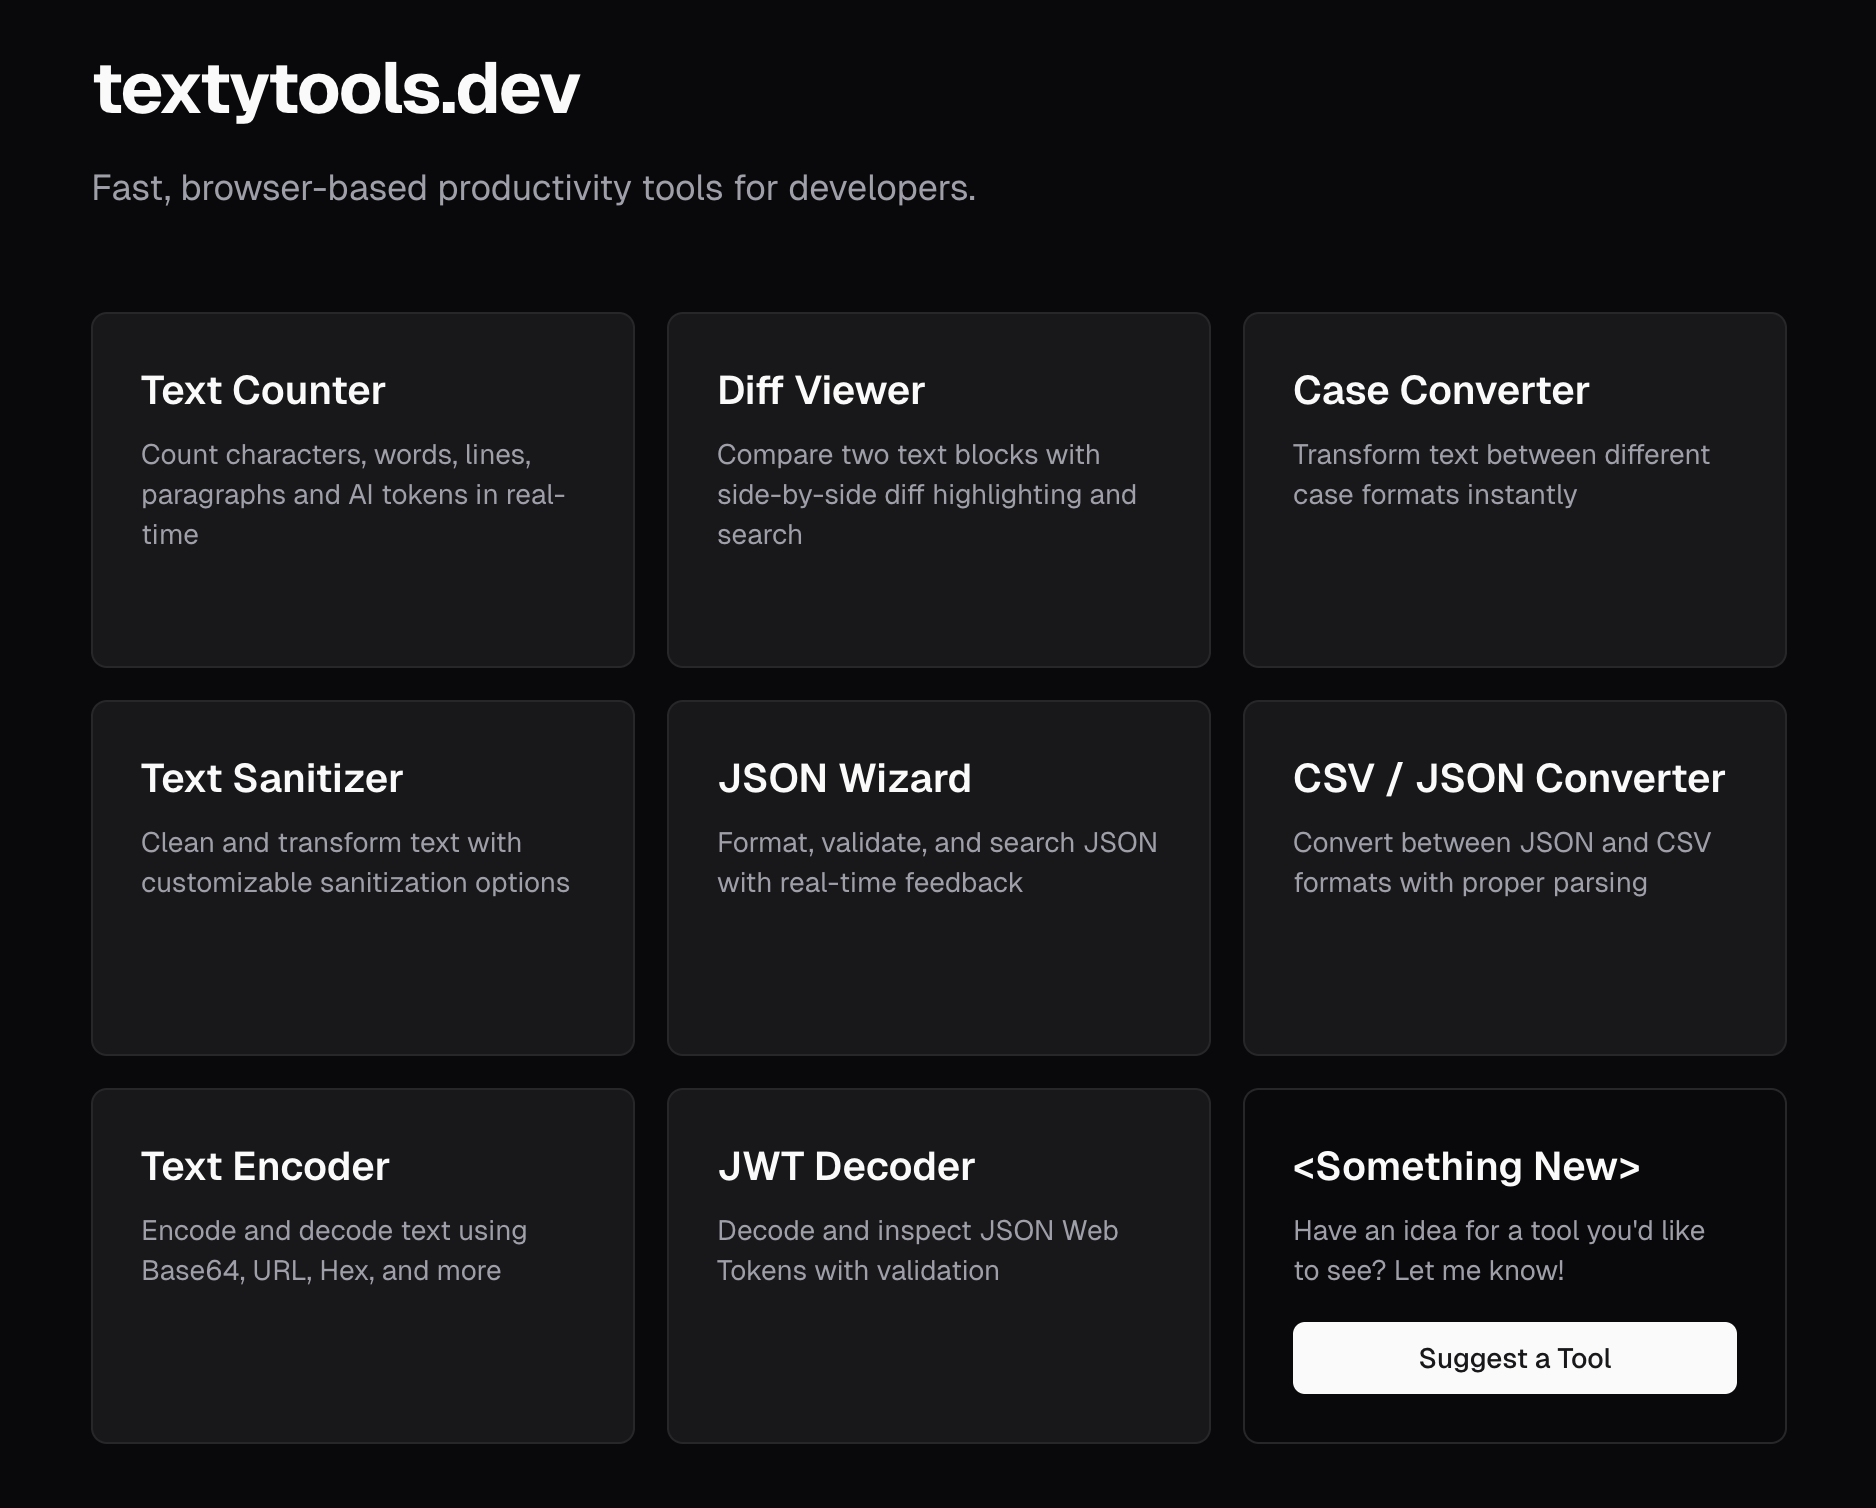Open the CSV / JSON Converter tool
This screenshot has width=1876, height=1508.
1514,878
